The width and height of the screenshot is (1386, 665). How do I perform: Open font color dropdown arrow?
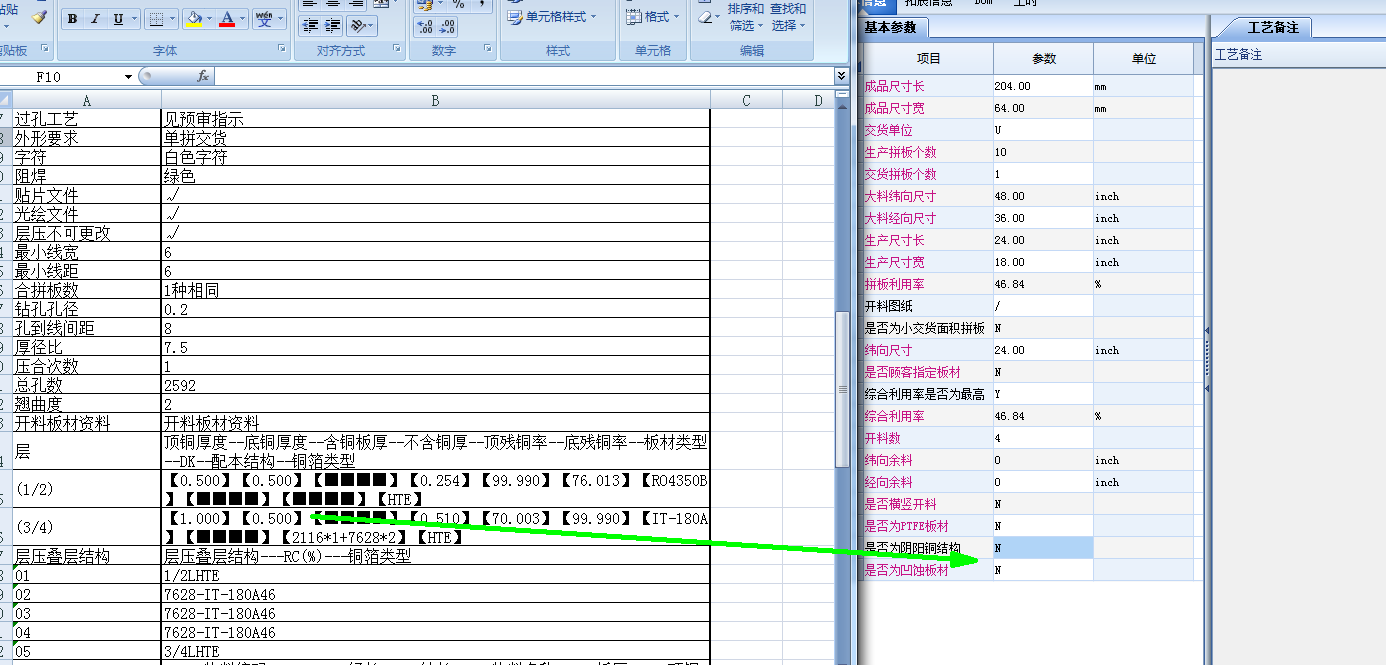[243, 19]
